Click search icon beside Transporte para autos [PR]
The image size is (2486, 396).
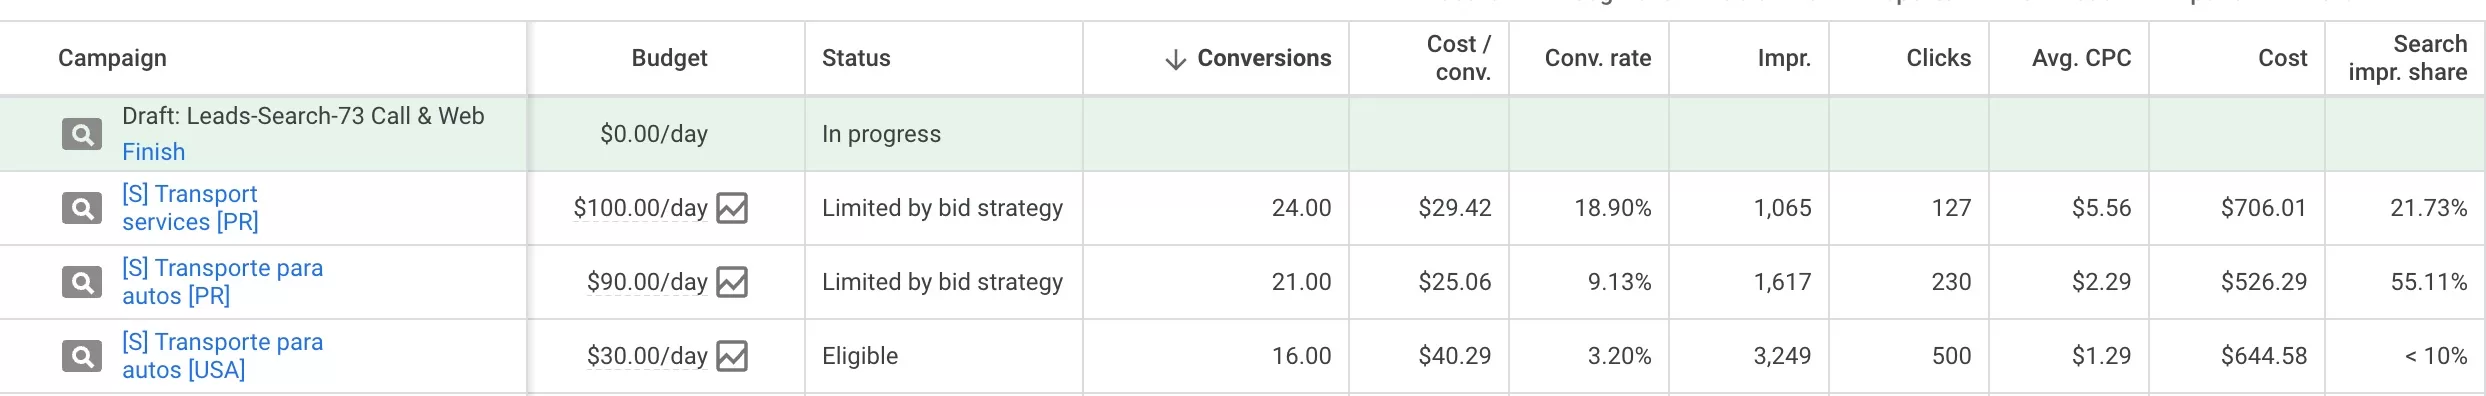click(x=82, y=282)
